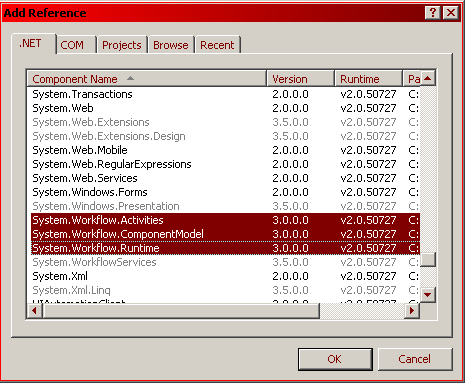This screenshot has width=465, height=383.
Task: Select System.Web component row
Action: coord(225,108)
